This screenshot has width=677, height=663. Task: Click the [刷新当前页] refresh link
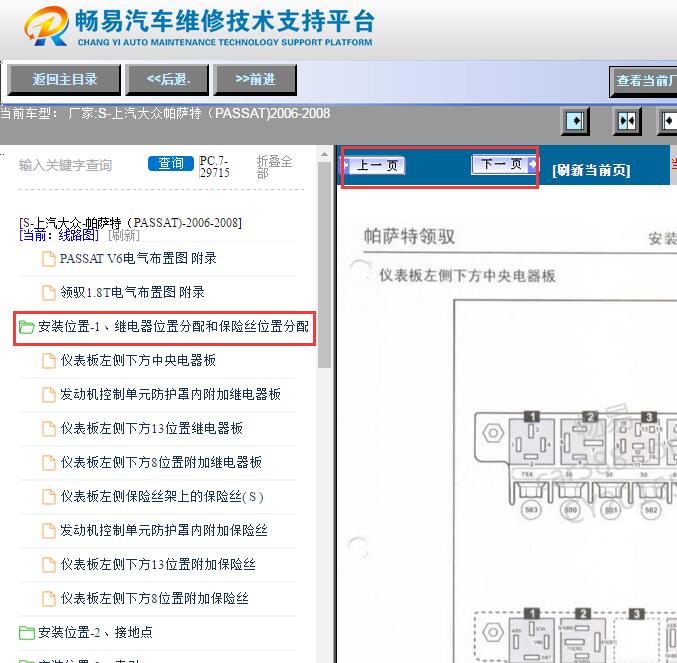coord(591,170)
